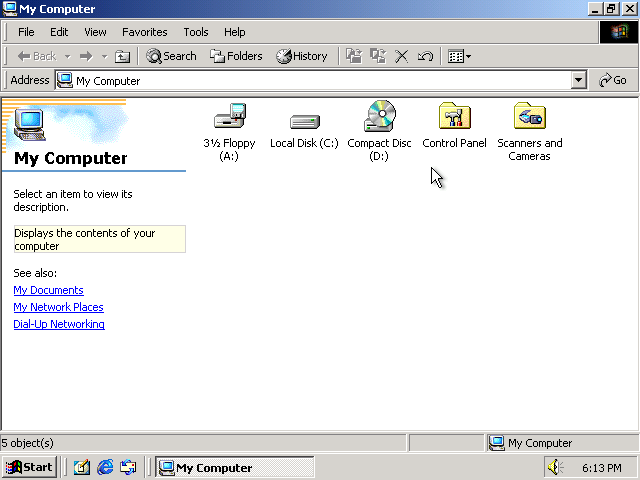Launch Internet Explorer from quick launch
The image size is (640, 480).
click(x=105, y=467)
